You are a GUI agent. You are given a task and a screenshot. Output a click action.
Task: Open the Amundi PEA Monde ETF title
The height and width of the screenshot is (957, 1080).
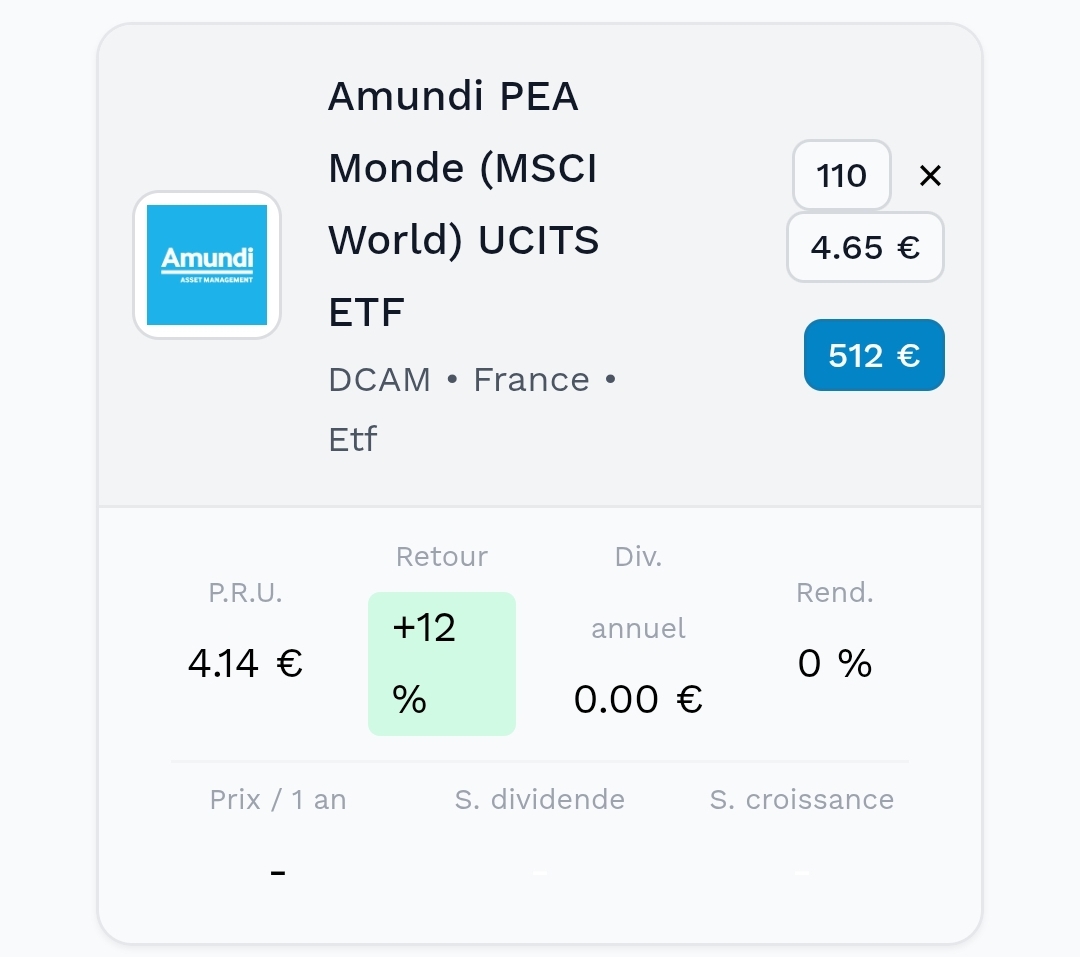(x=464, y=203)
